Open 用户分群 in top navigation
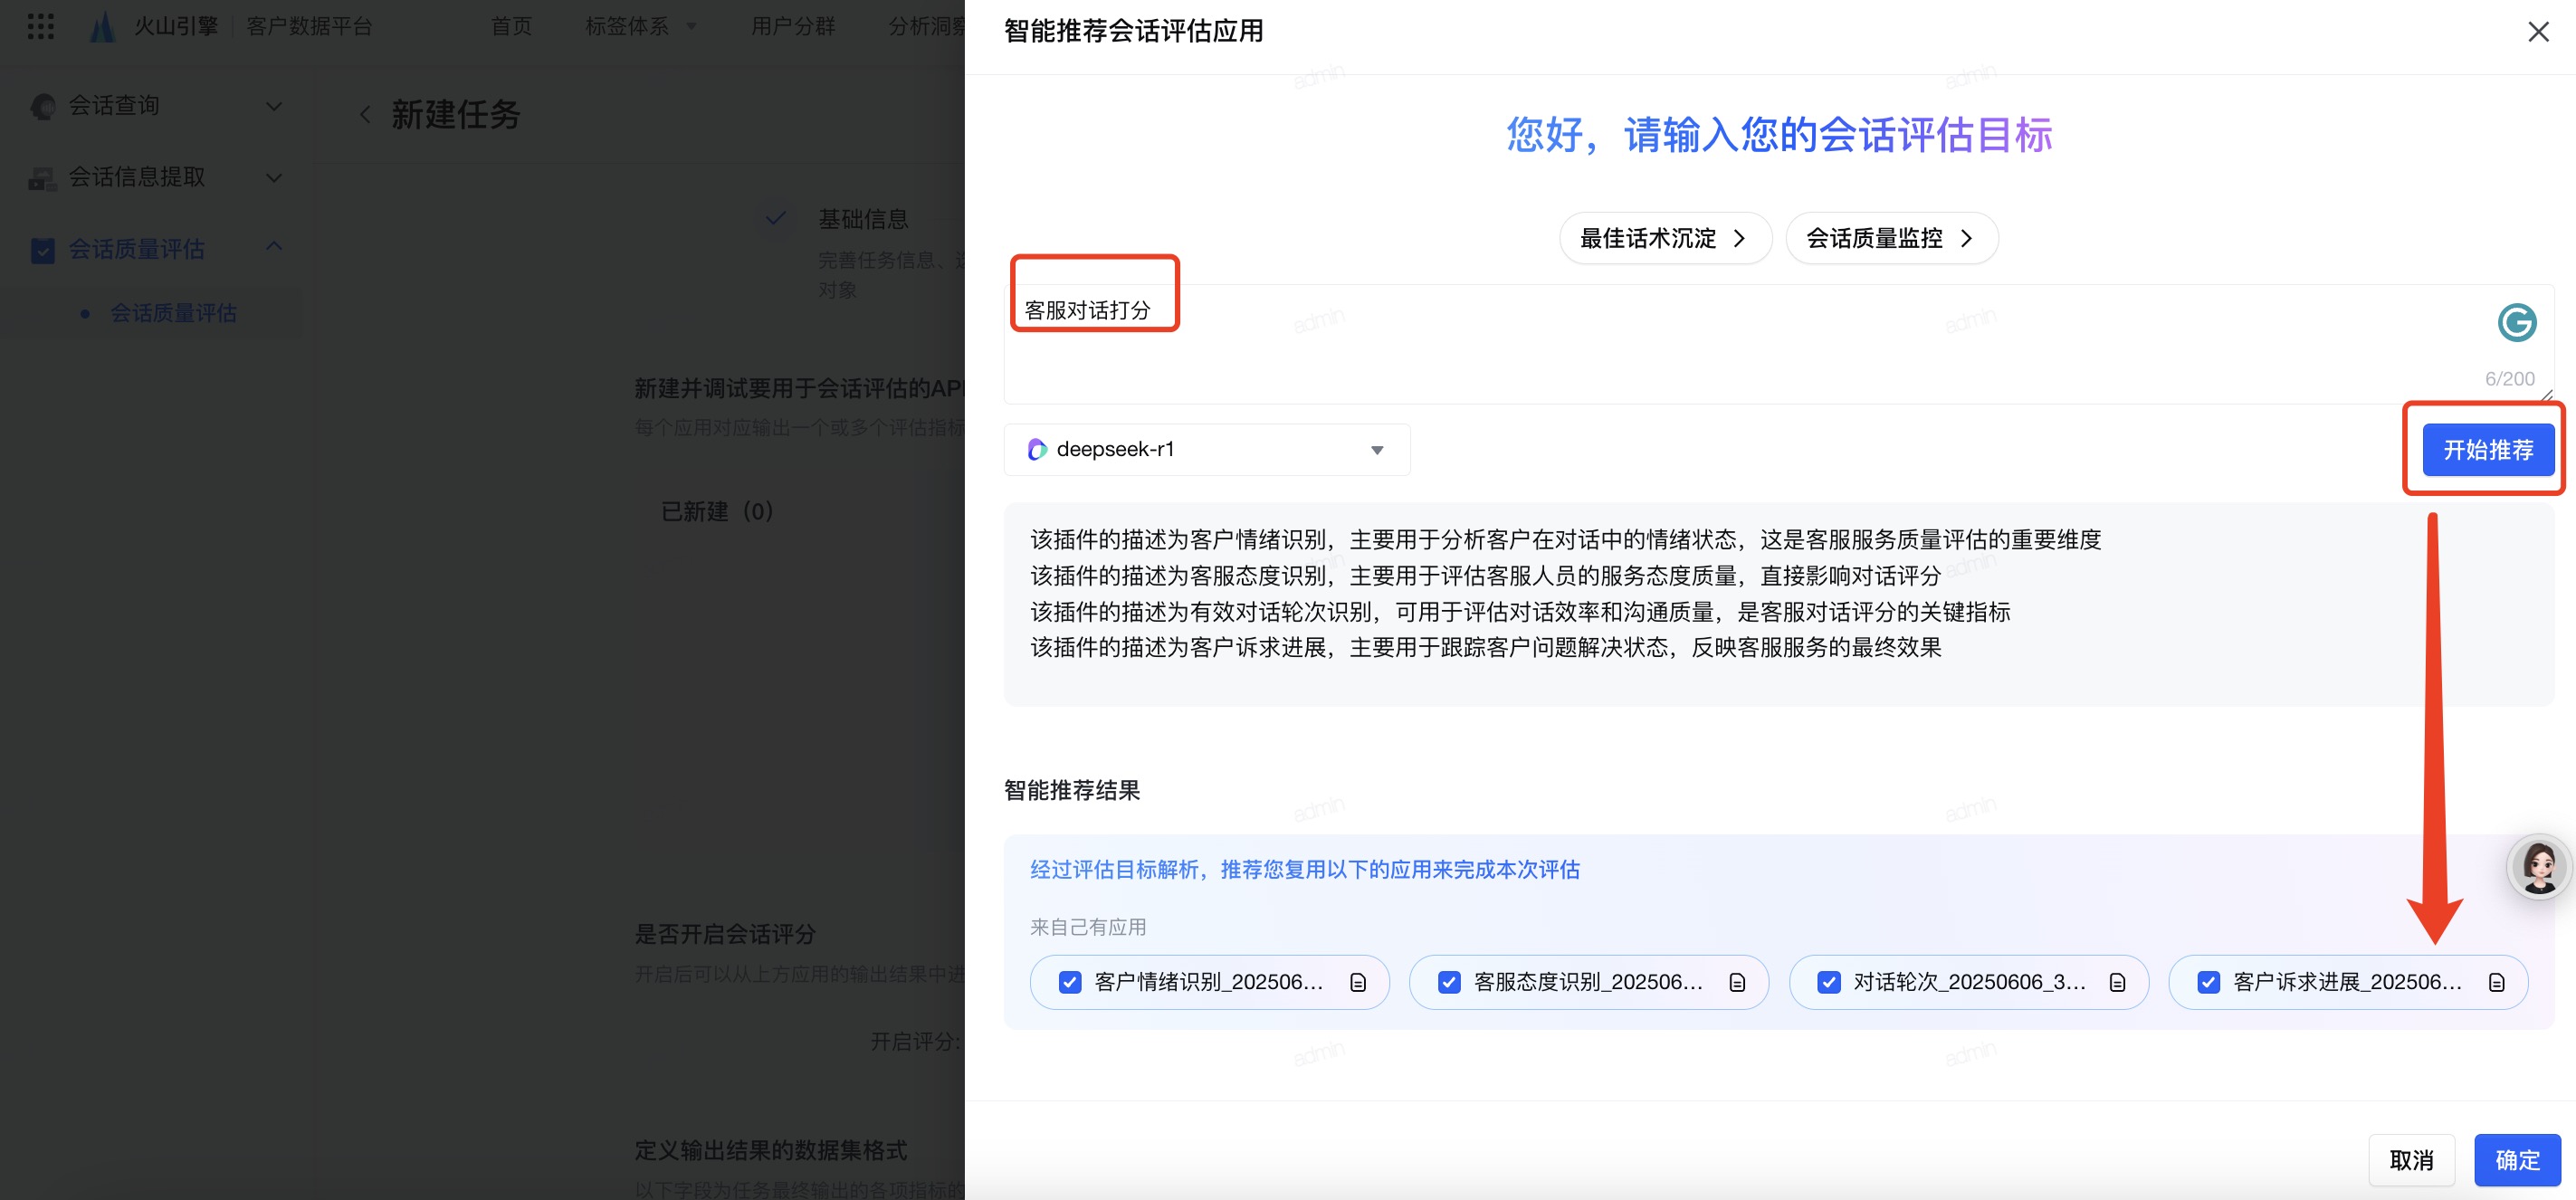Image resolution: width=2576 pixels, height=1200 pixels. [793, 26]
